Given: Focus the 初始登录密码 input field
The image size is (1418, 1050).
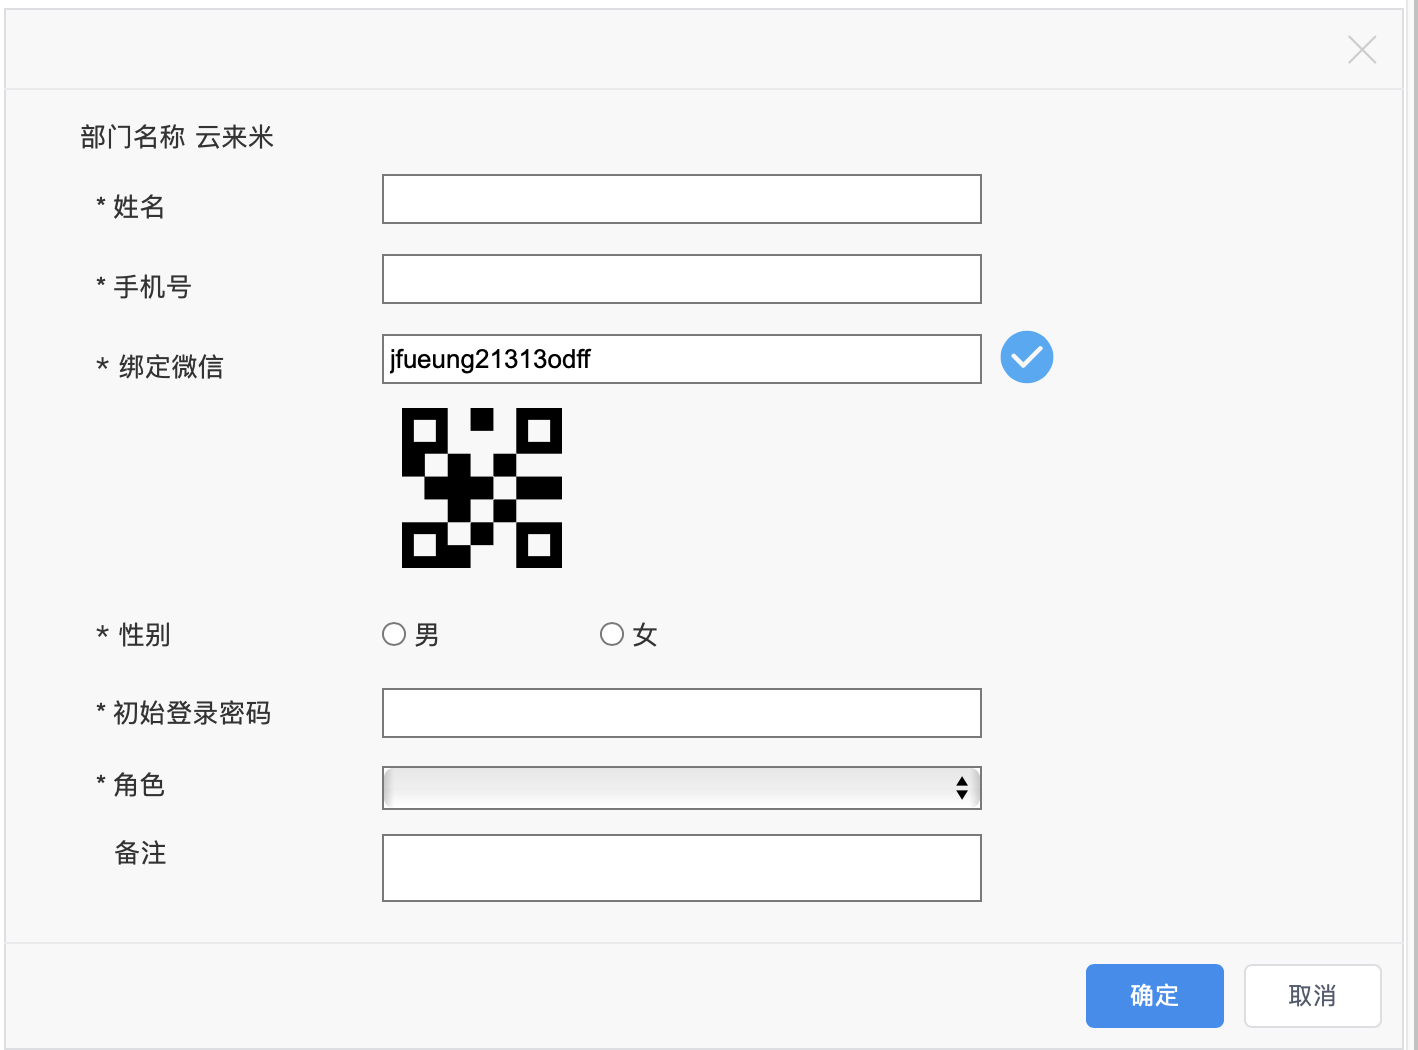Looking at the screenshot, I should pyautogui.click(x=682, y=713).
